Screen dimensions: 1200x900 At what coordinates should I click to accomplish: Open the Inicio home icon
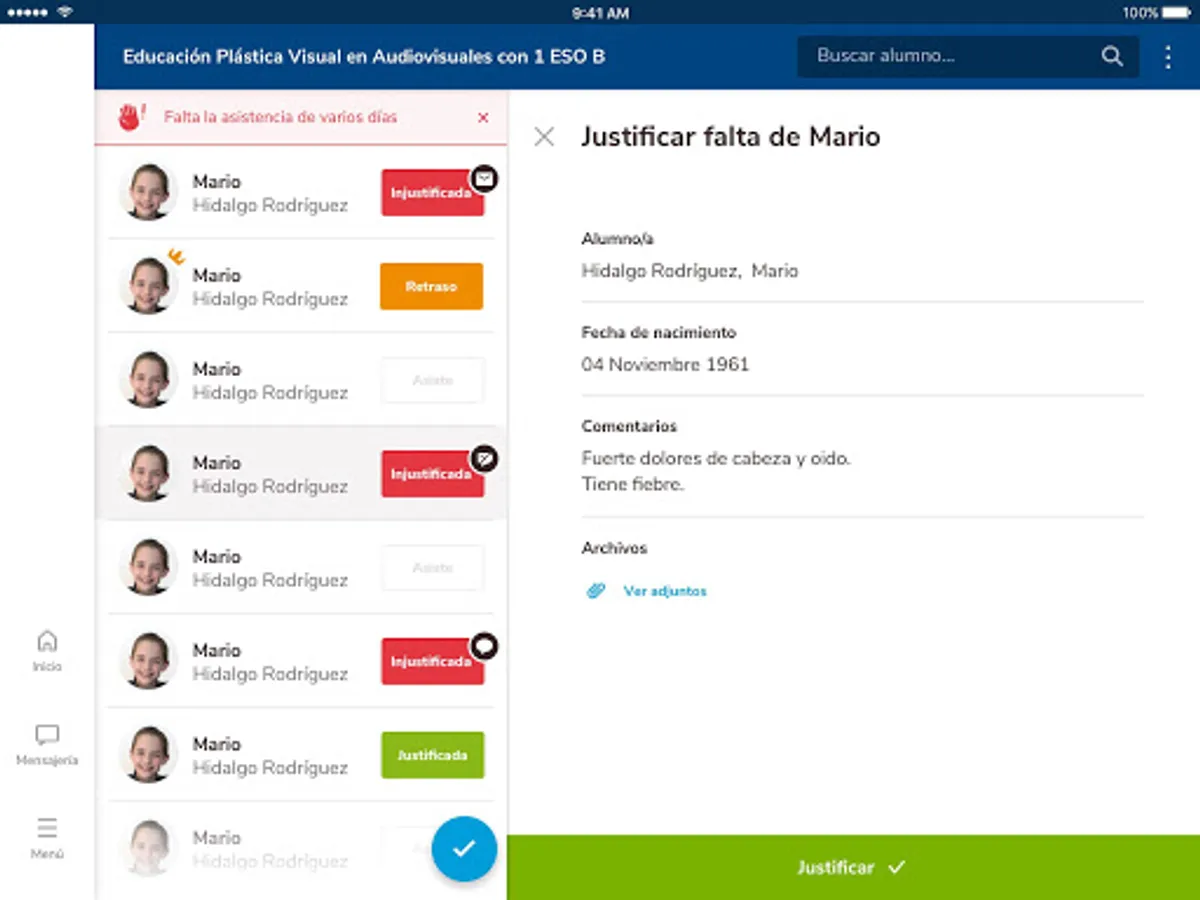click(x=47, y=641)
